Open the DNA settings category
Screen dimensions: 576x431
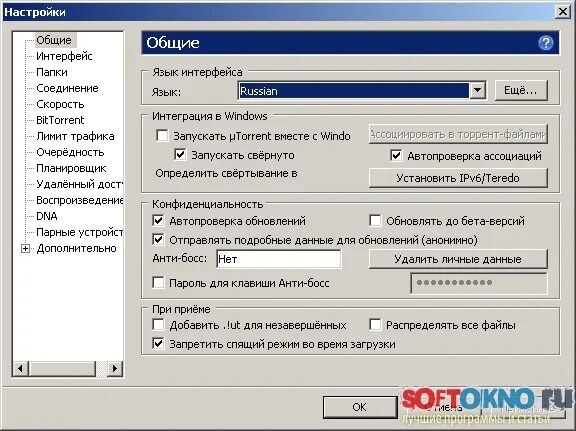coord(47,216)
